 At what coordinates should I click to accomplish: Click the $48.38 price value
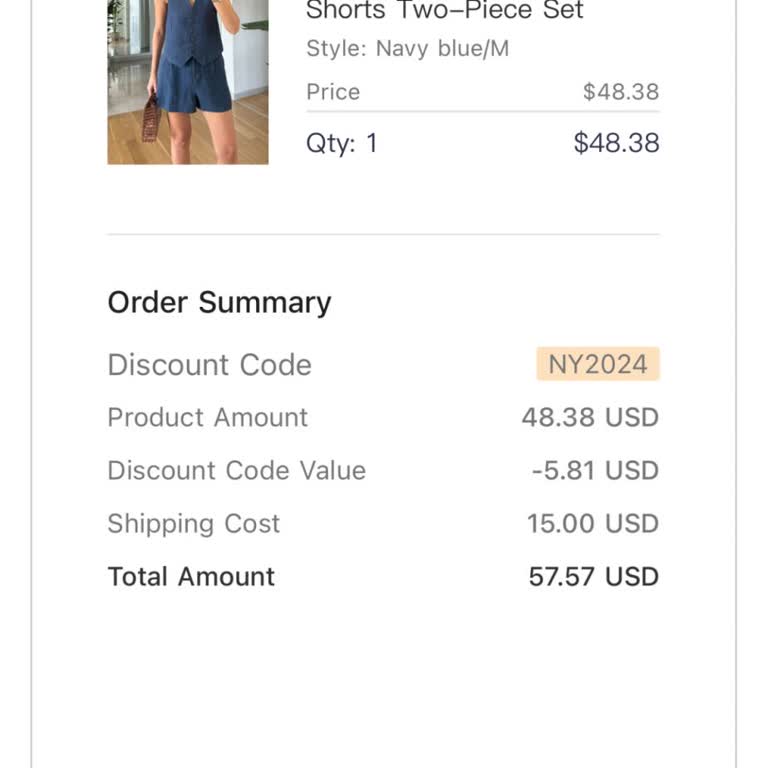pos(621,92)
